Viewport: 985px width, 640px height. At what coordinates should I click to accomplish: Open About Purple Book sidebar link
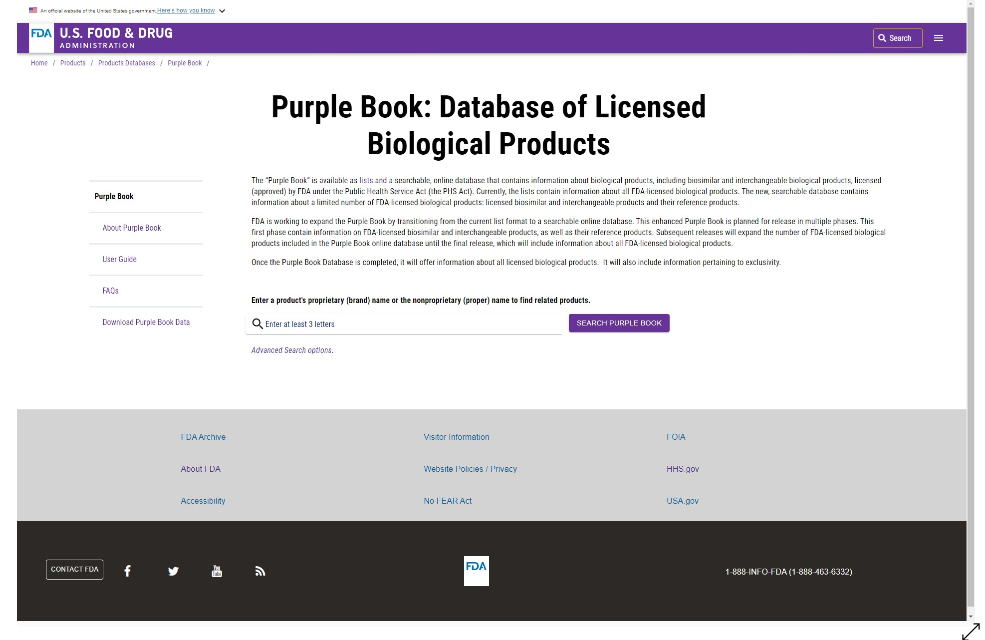pos(132,228)
